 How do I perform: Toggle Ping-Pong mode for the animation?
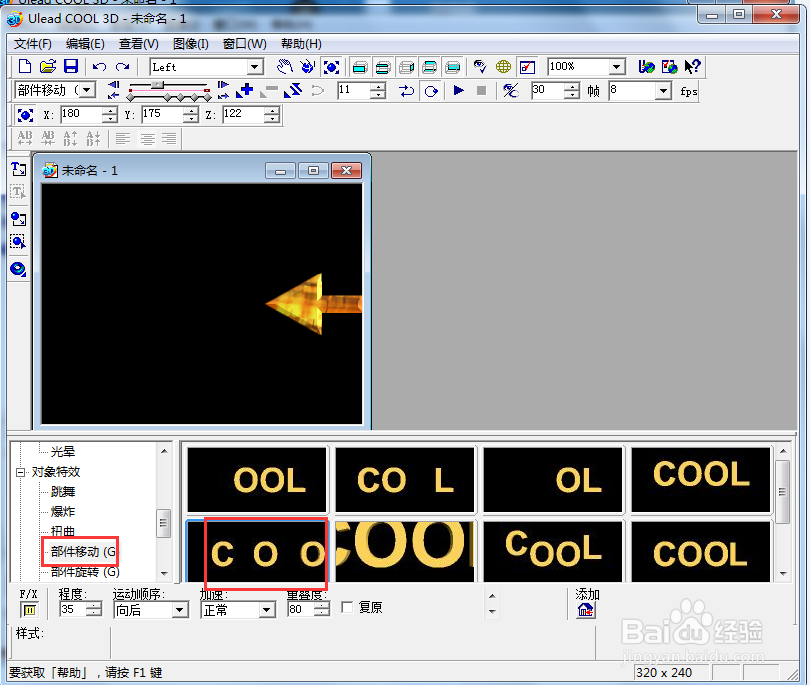pyautogui.click(x=407, y=91)
